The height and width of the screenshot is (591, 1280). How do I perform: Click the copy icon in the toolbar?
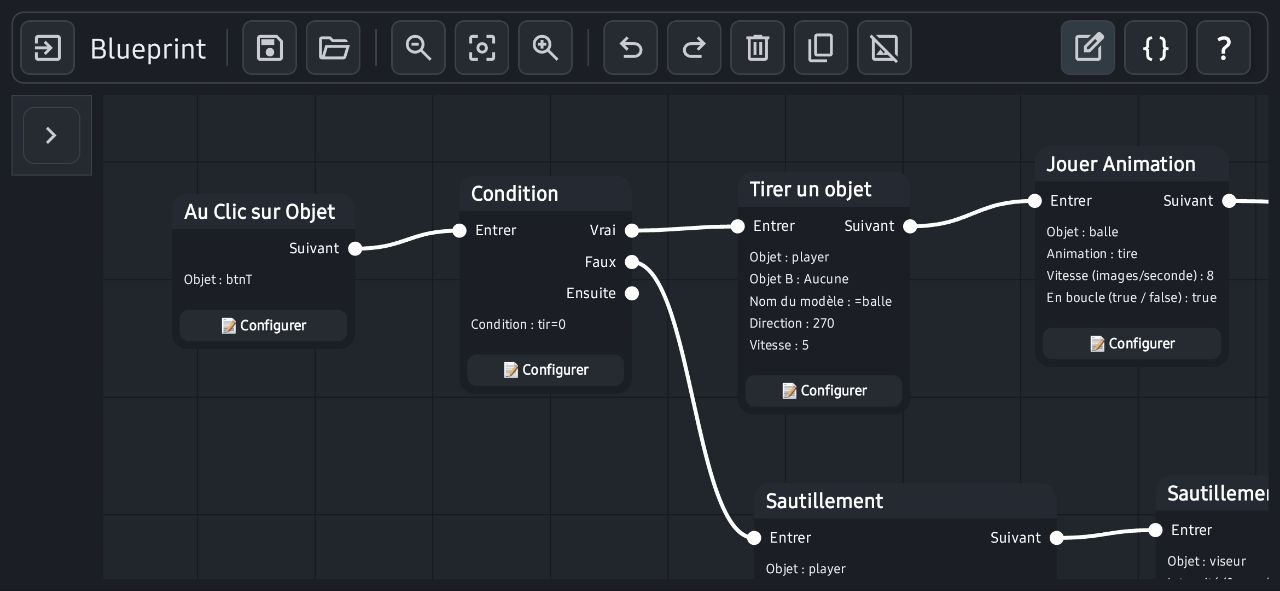point(821,48)
